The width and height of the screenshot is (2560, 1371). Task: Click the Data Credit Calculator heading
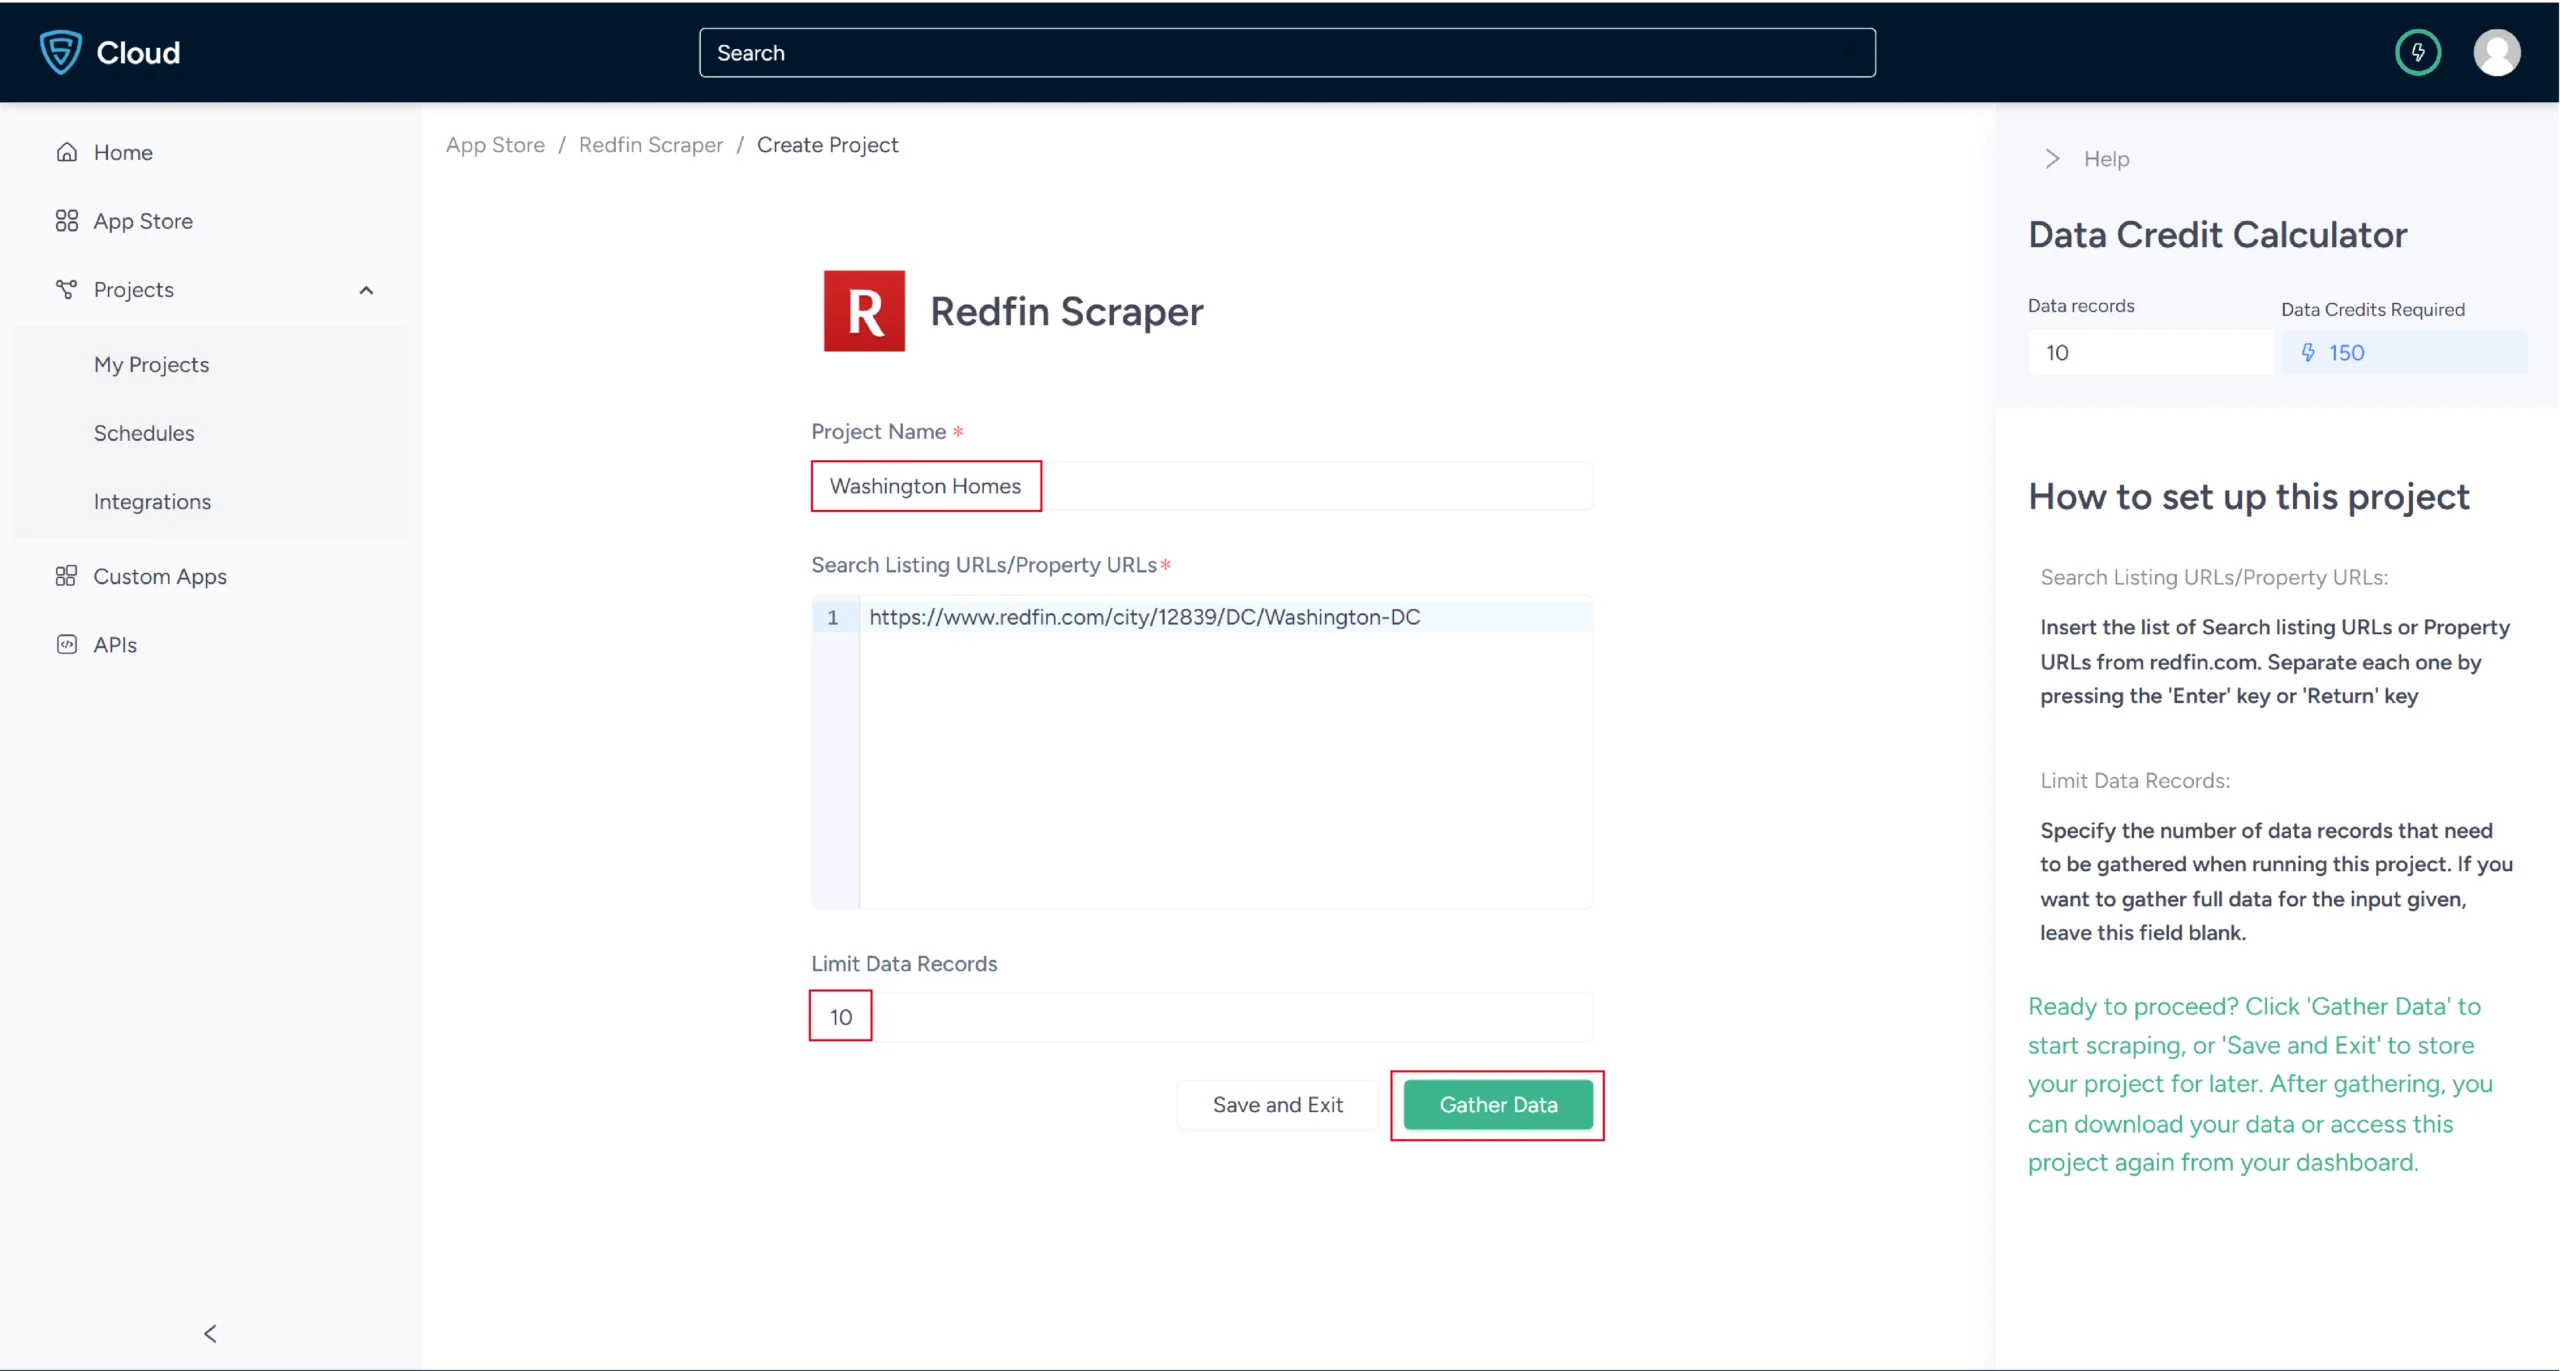point(2217,235)
